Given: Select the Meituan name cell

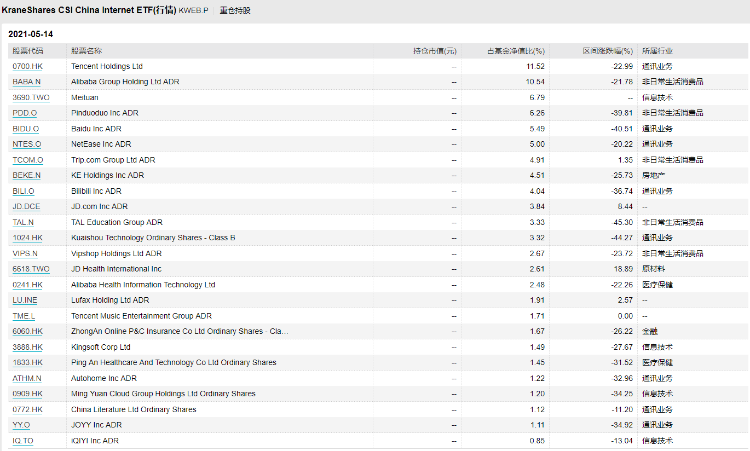Looking at the screenshot, I should 85,98.
